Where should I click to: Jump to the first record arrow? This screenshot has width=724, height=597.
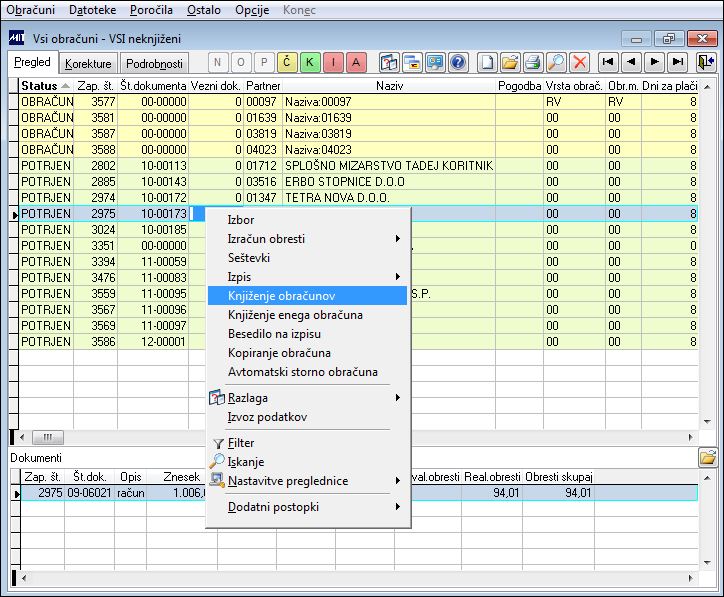pos(608,62)
